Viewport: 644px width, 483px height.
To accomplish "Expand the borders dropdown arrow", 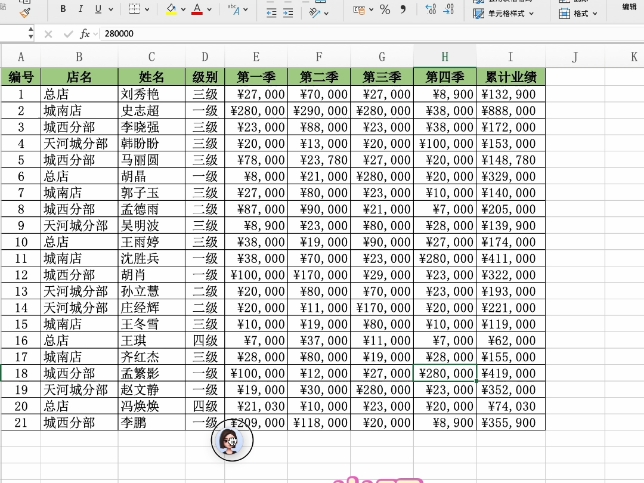I will tap(147, 9).
